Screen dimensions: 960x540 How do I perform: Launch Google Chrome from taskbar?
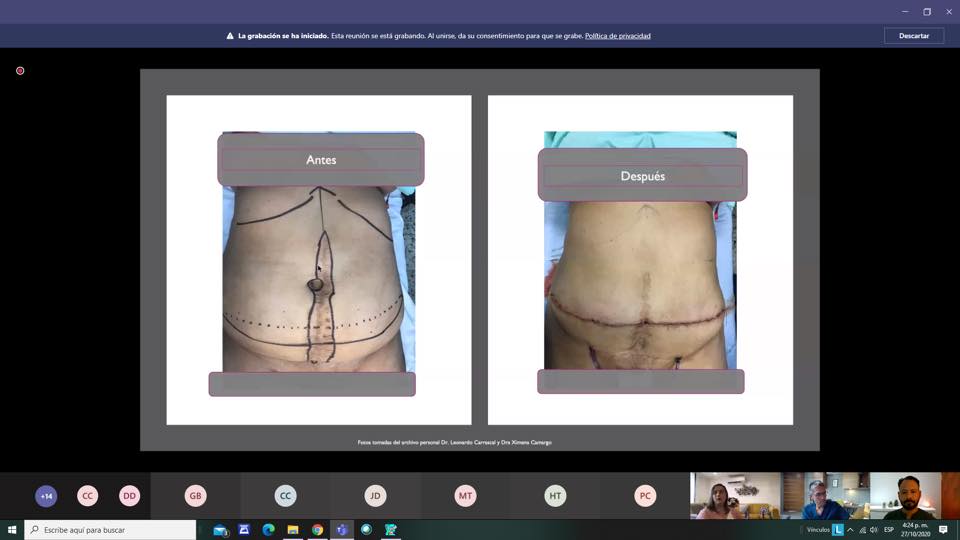coord(317,530)
